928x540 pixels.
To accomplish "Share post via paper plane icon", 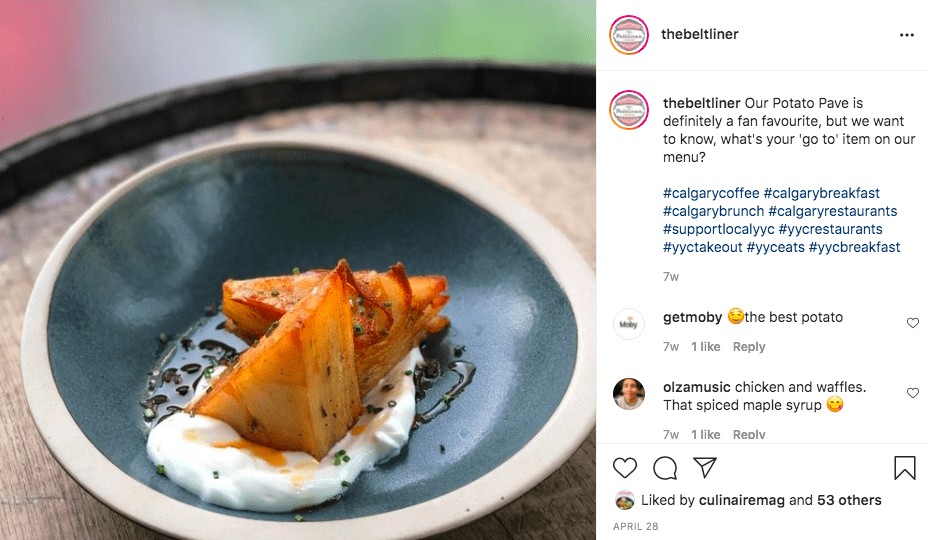I will [705, 468].
